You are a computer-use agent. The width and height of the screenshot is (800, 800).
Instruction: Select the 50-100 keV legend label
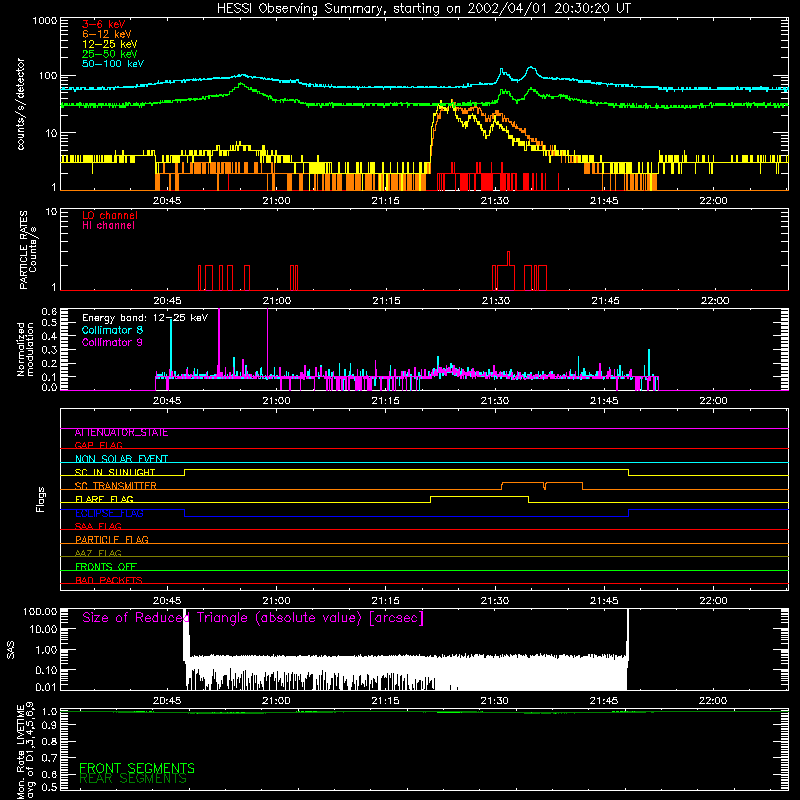pos(113,64)
